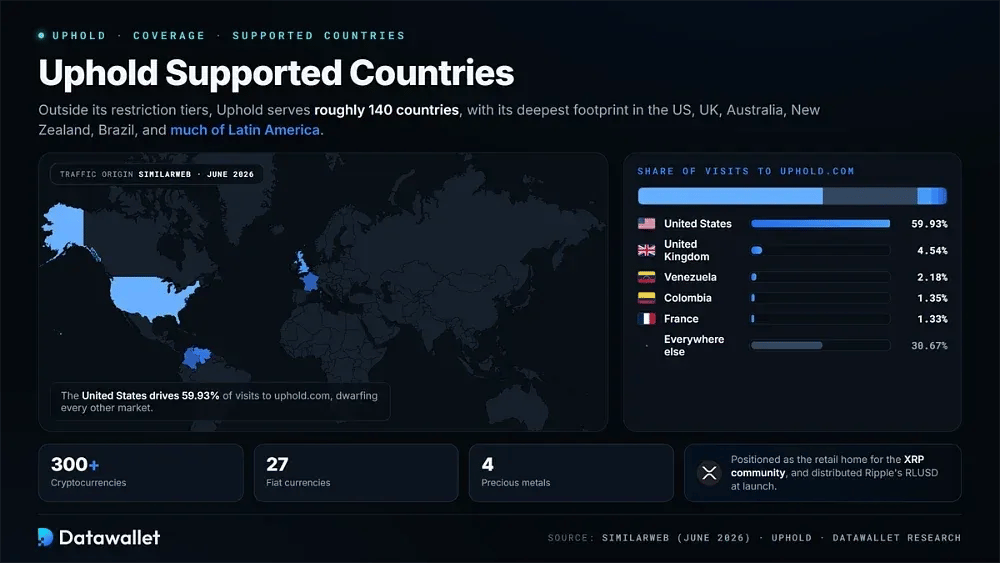Click the United States 59.93% bar
Screen dimensions: 1000x563
821,224
